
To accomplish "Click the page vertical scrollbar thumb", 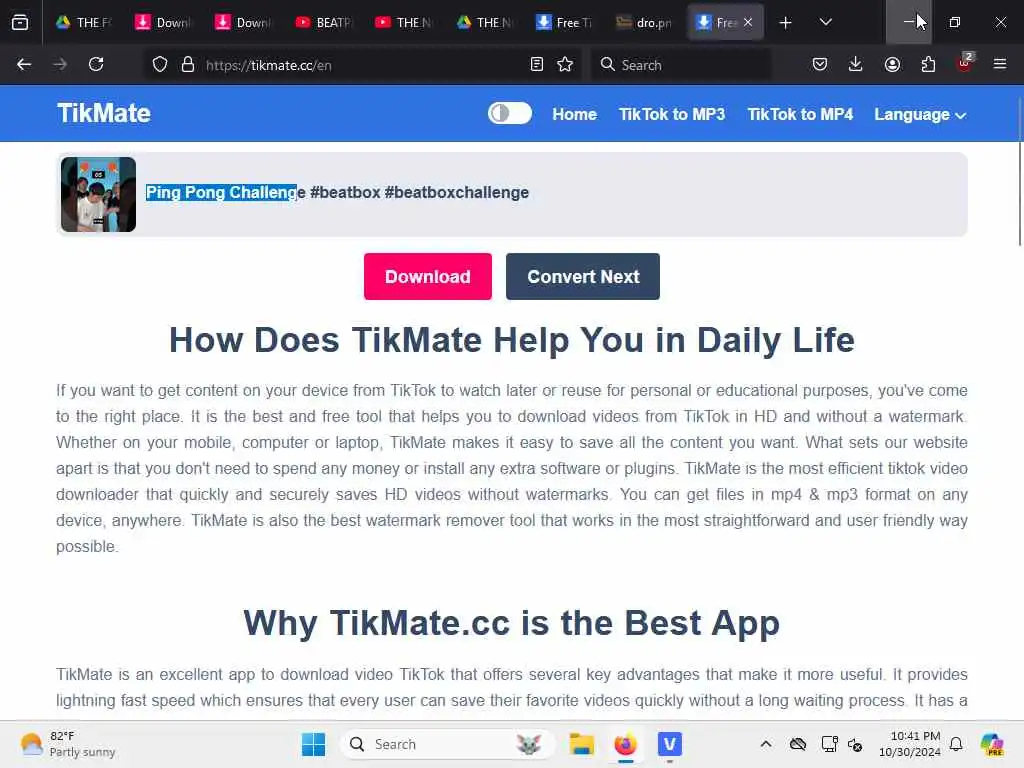I will pyautogui.click(x=1019, y=172).
